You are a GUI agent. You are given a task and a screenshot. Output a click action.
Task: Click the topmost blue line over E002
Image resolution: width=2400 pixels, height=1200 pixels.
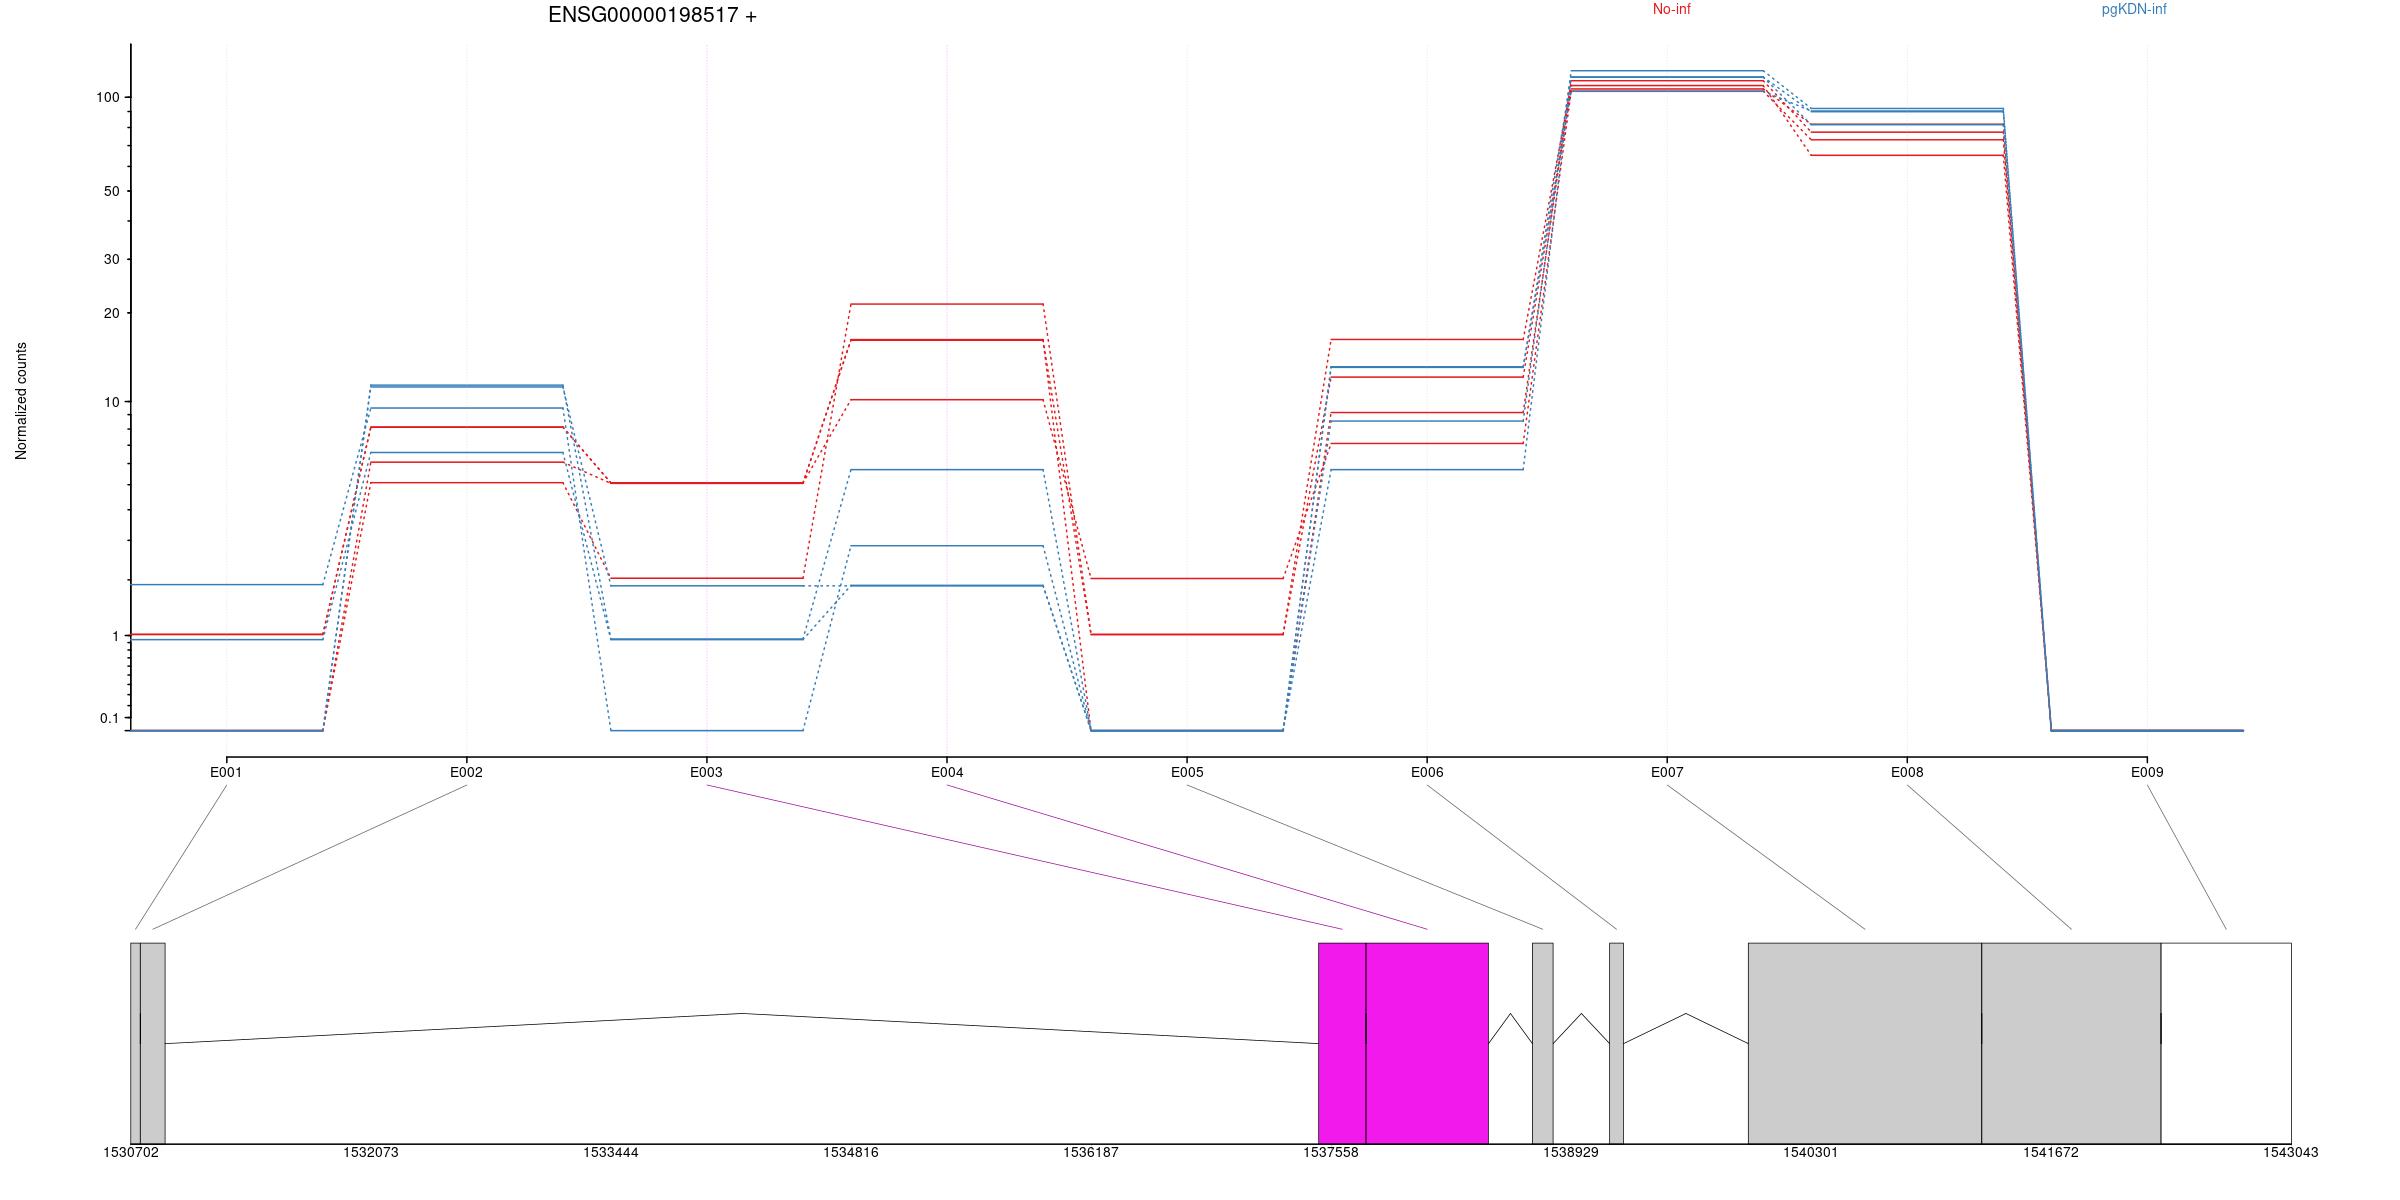467,385
